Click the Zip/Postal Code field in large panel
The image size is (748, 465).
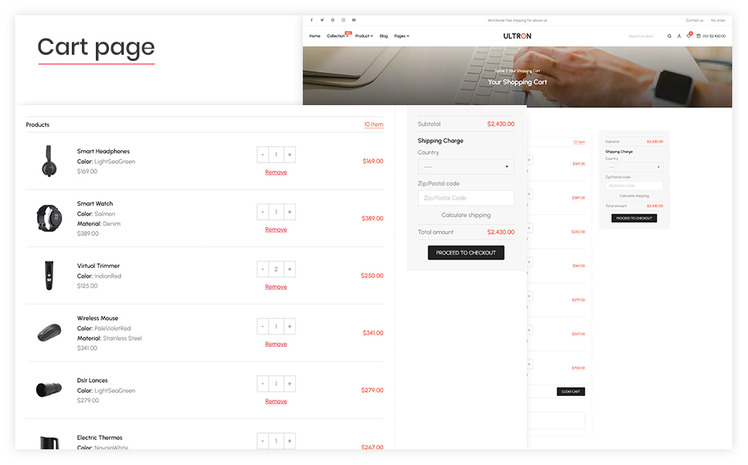[x=466, y=198]
